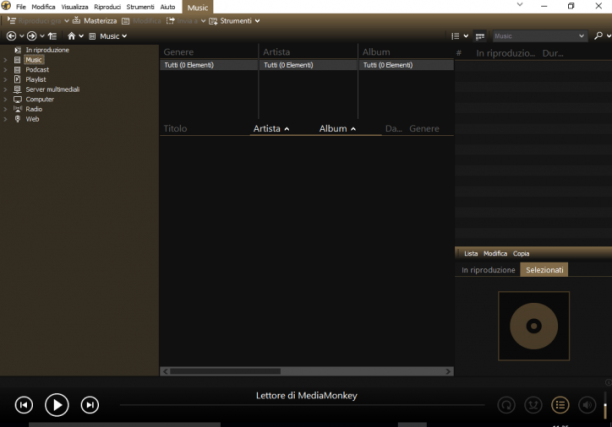Click the search magnifier icon
Image resolution: width=612 pixels, height=427 pixels.
pos(598,36)
